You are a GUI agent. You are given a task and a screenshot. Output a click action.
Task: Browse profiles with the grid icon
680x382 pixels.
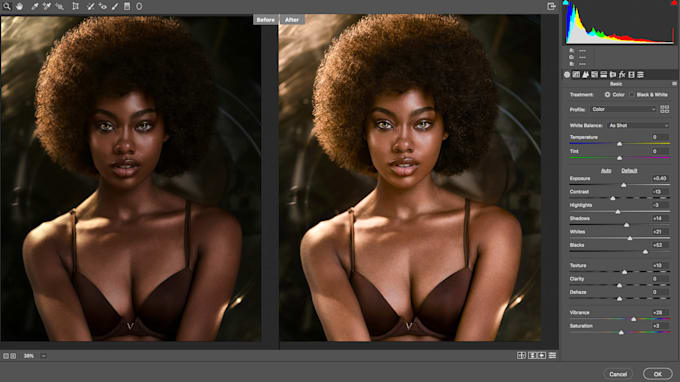coord(664,109)
